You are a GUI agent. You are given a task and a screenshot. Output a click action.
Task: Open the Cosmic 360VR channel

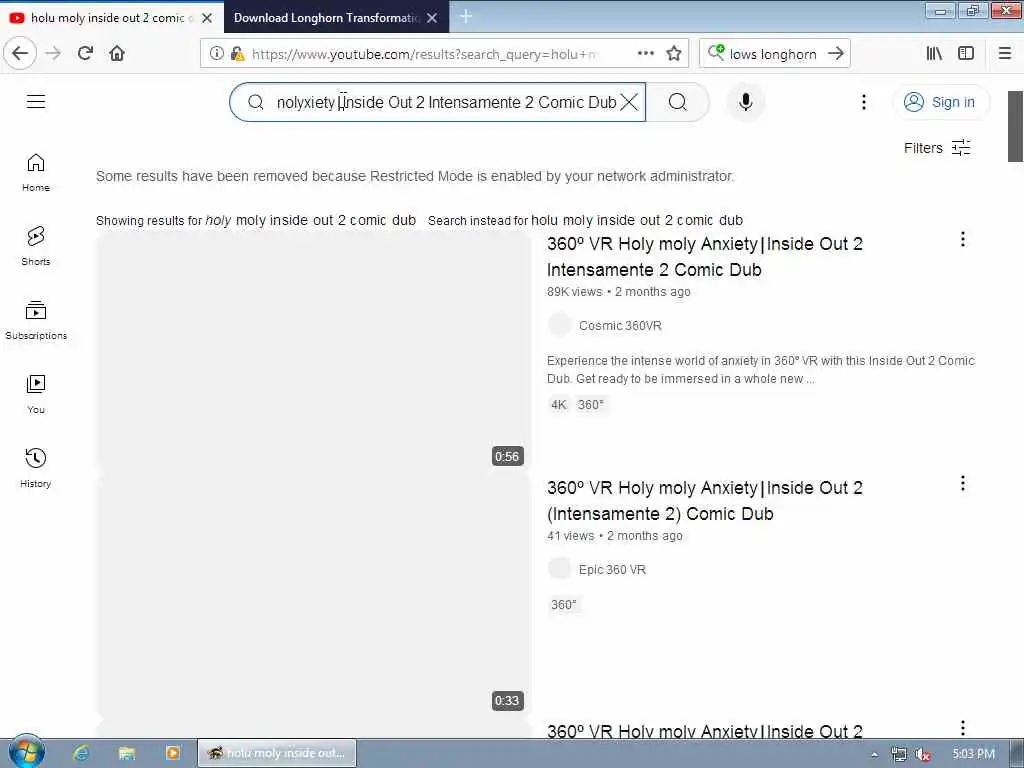pyautogui.click(x=620, y=325)
